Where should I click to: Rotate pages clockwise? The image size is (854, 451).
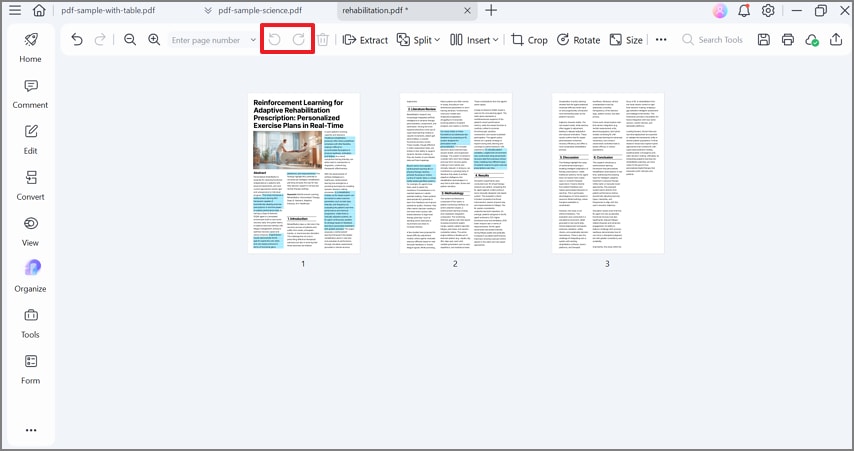(298, 40)
